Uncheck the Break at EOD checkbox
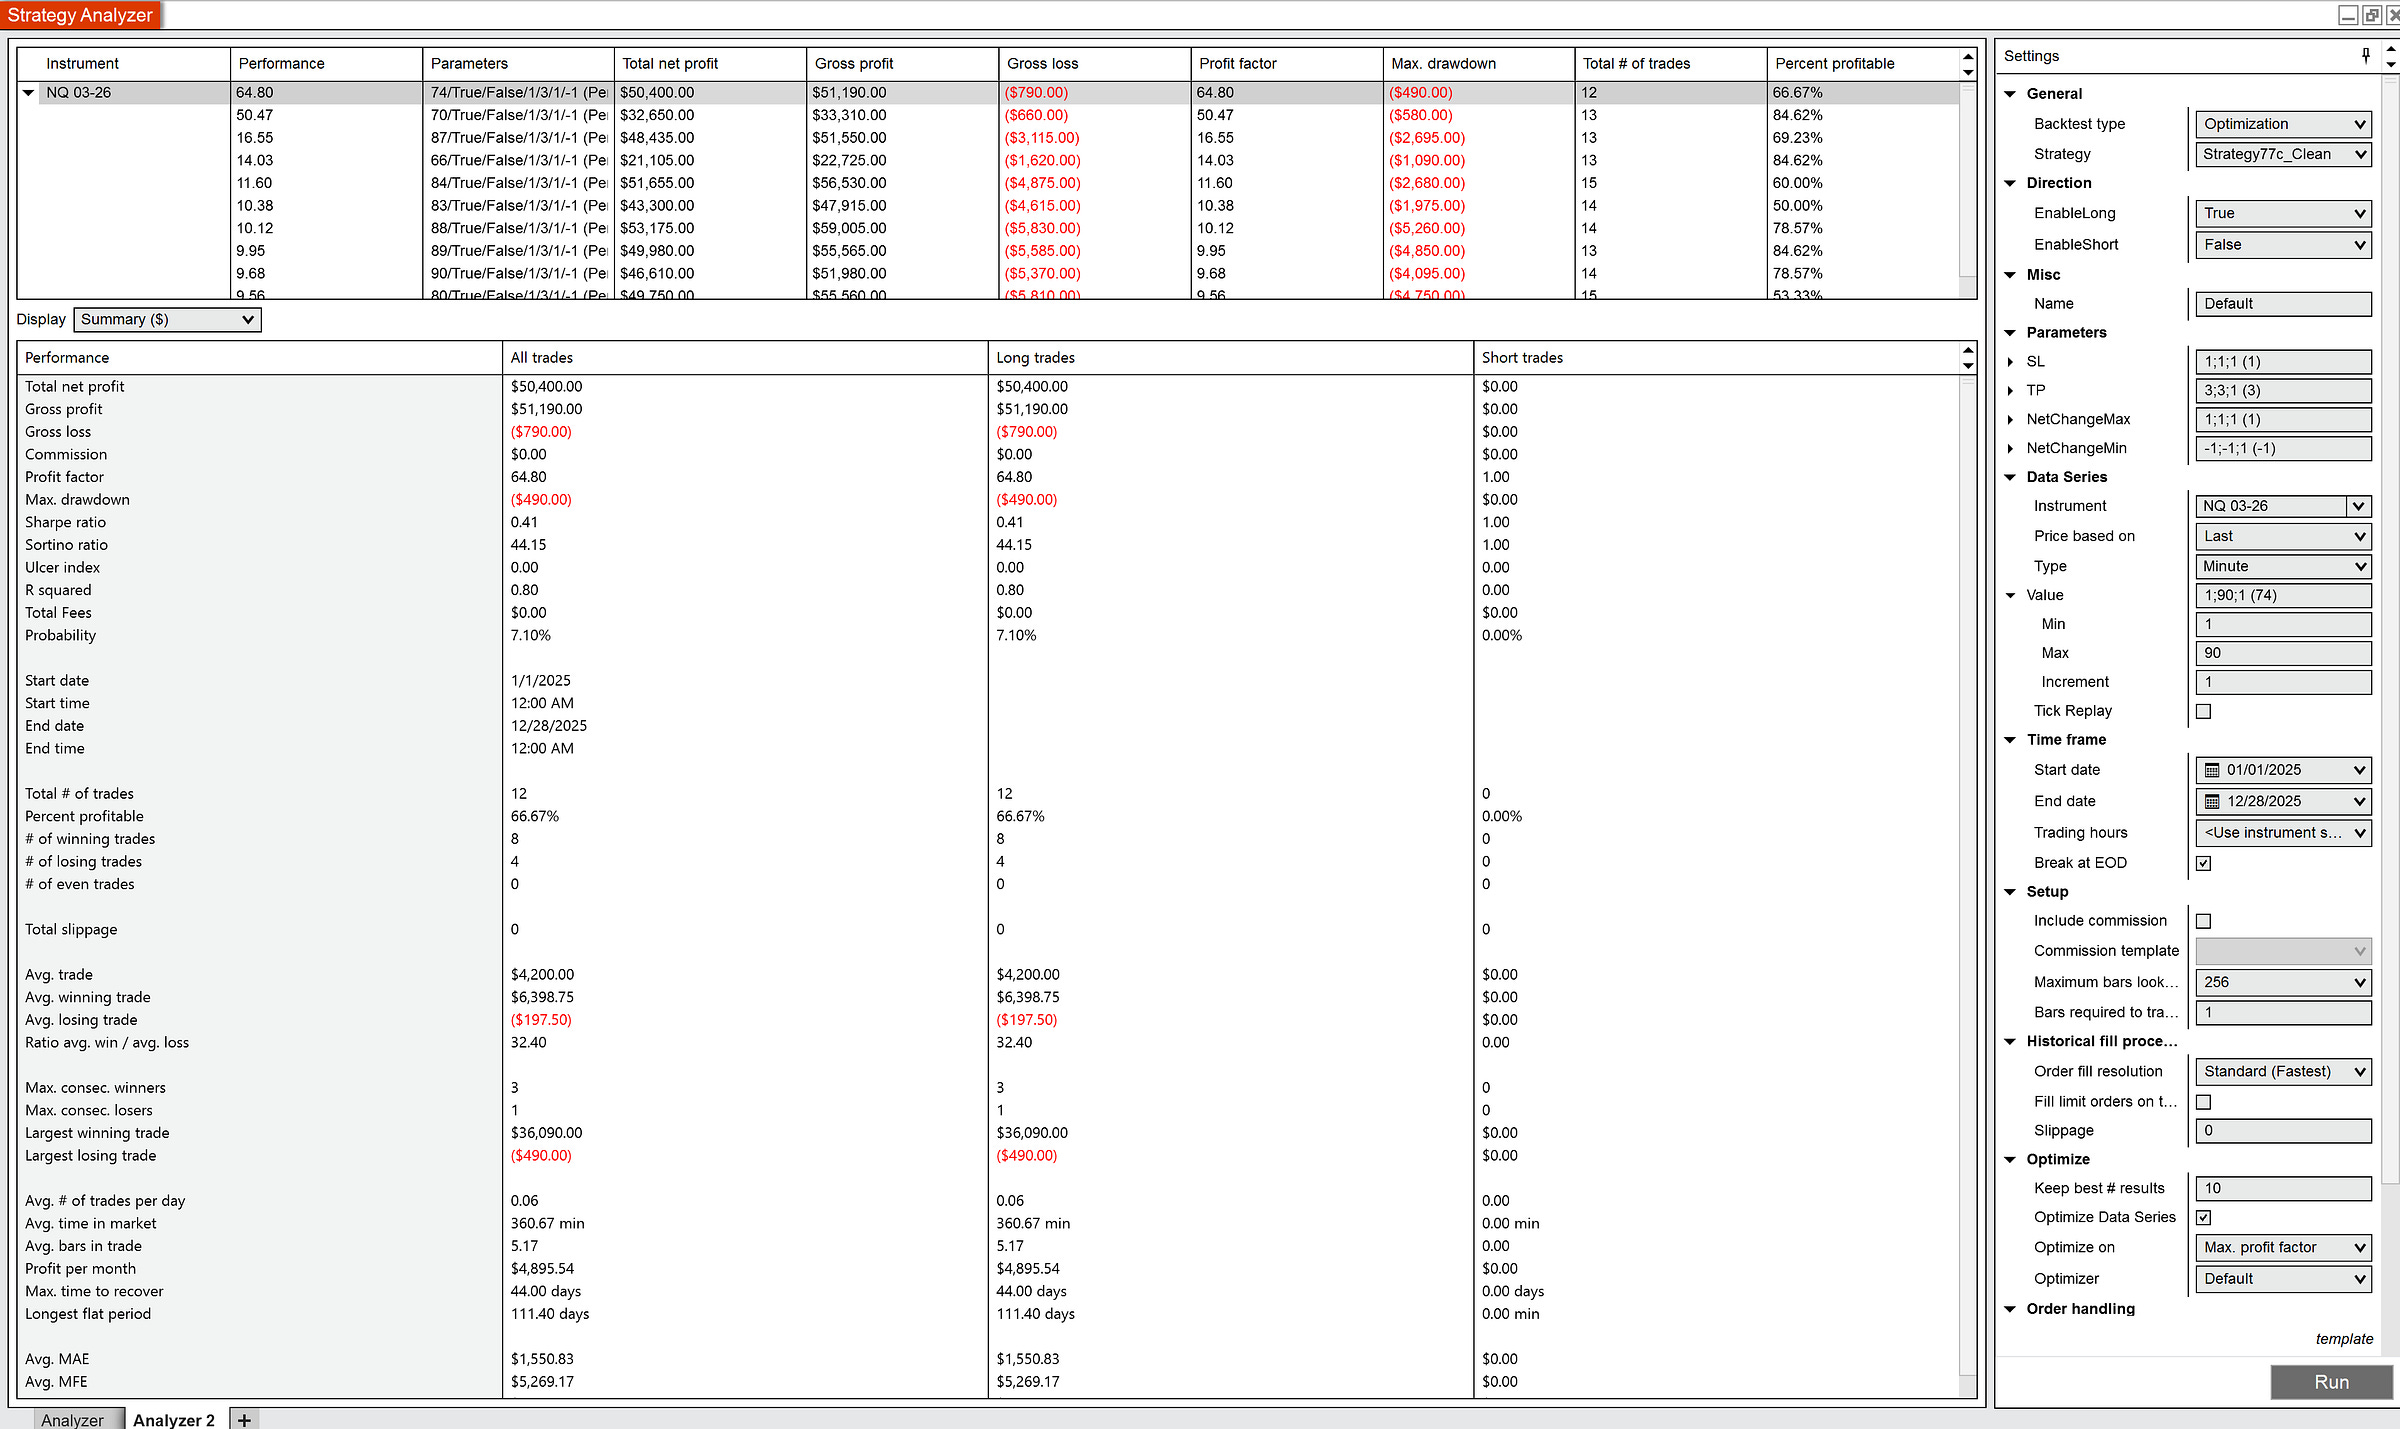Screen dimensions: 2400x1429 (2203, 863)
